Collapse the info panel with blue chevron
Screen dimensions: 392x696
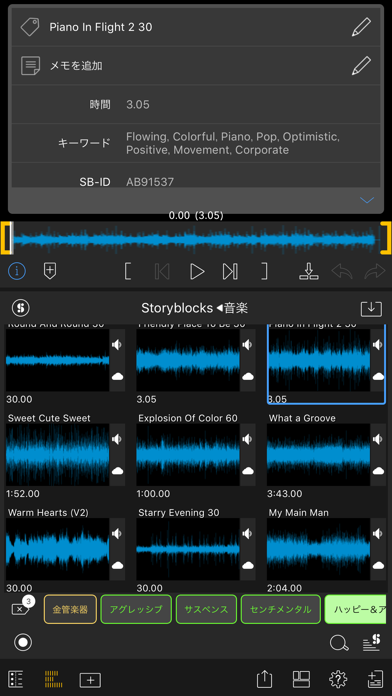pyautogui.click(x=367, y=200)
